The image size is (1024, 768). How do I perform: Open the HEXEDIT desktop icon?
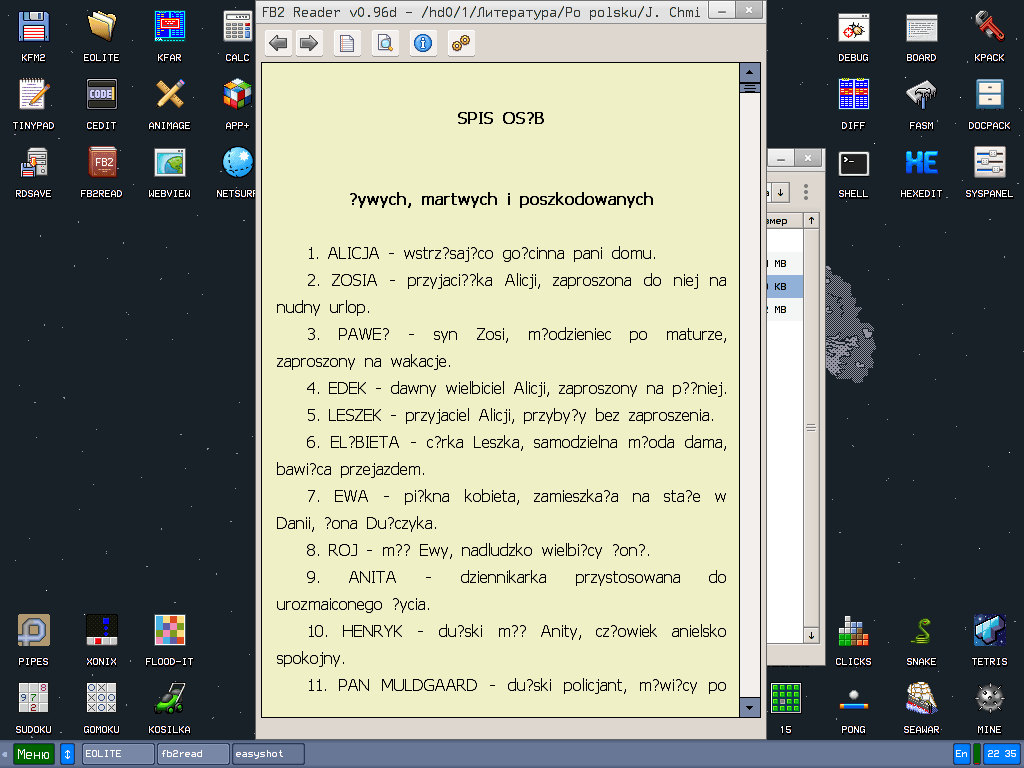[921, 169]
